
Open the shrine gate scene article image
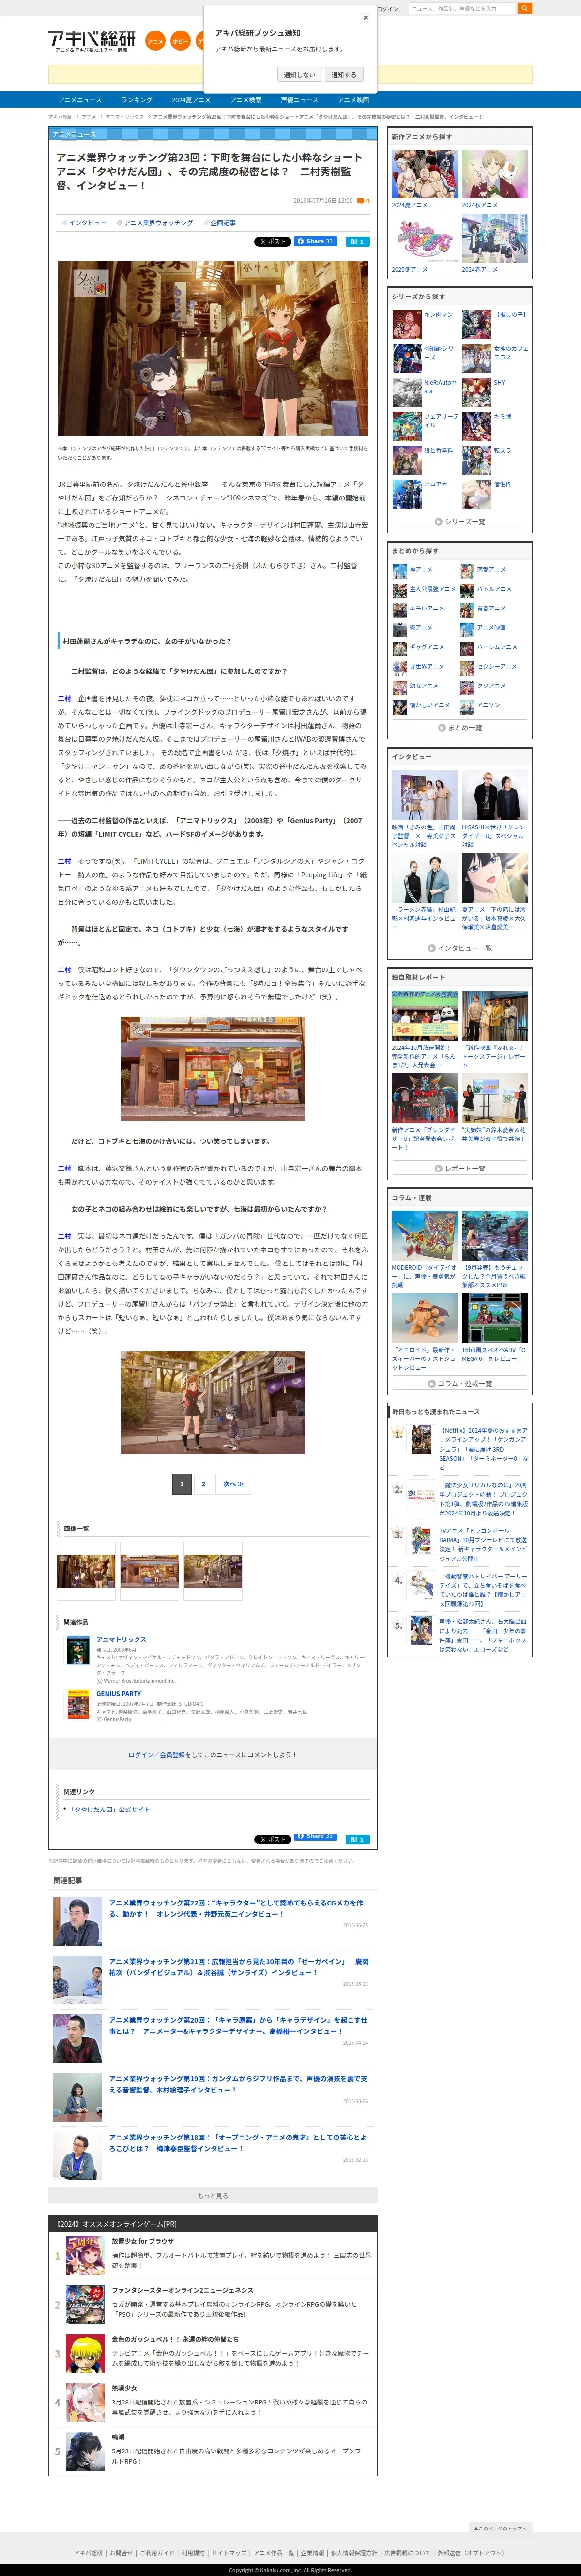pyautogui.click(x=212, y=1402)
